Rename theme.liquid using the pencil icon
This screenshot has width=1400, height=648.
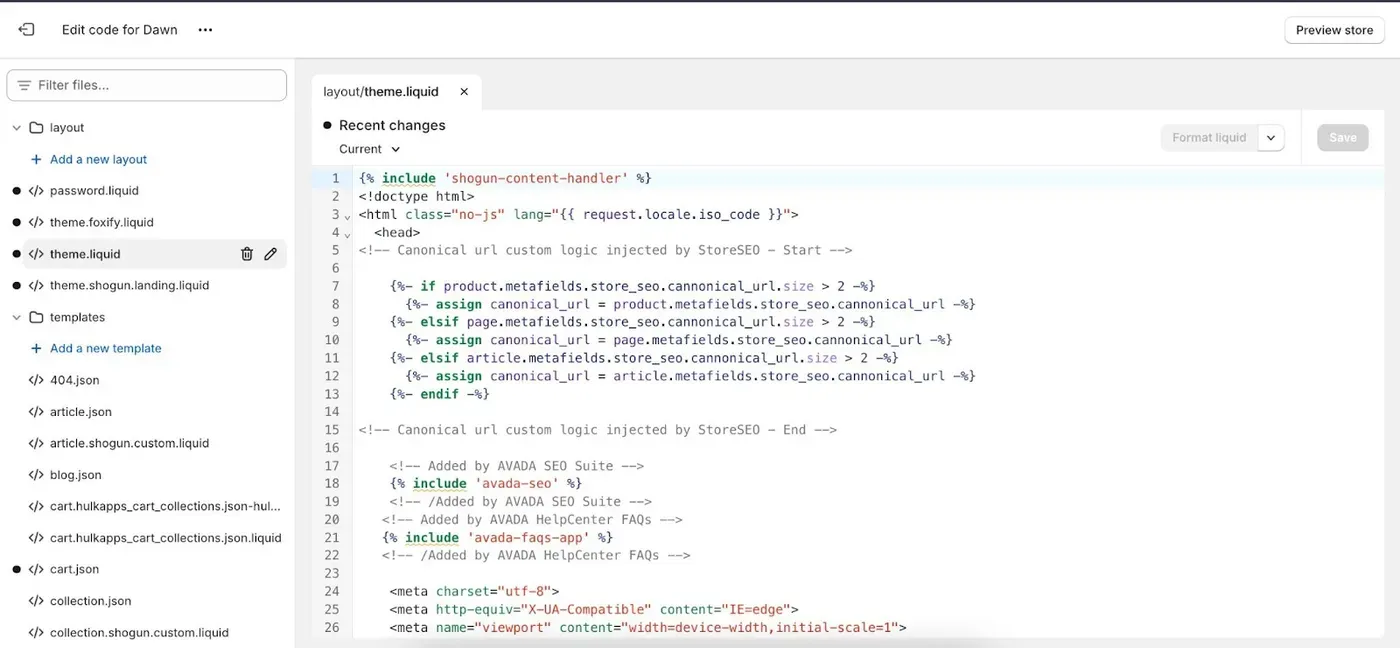pyautogui.click(x=270, y=254)
